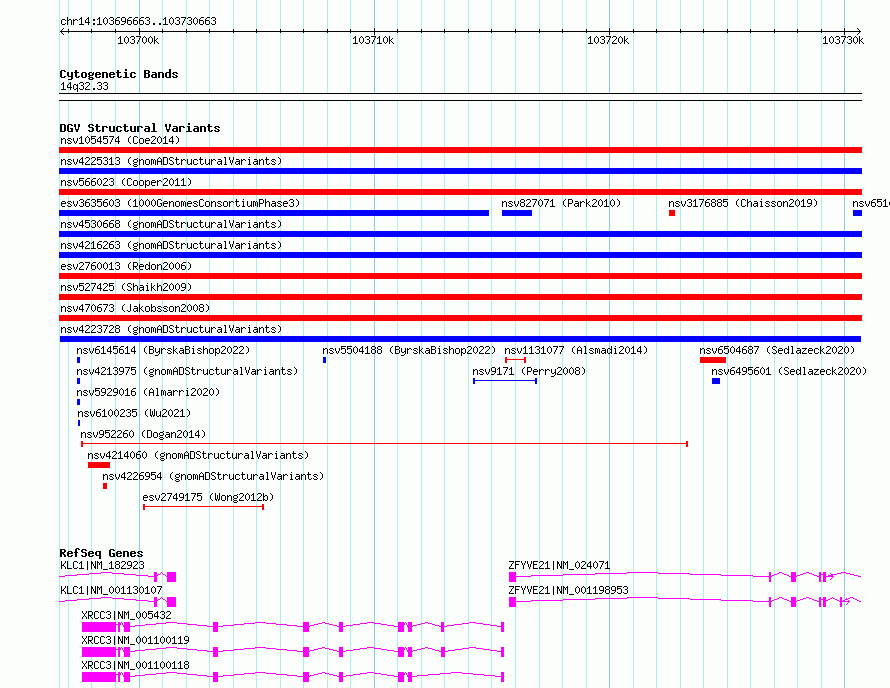
Task: Click the nsv1131077 (Alsmadi2014) label
Action: pyautogui.click(x=576, y=350)
